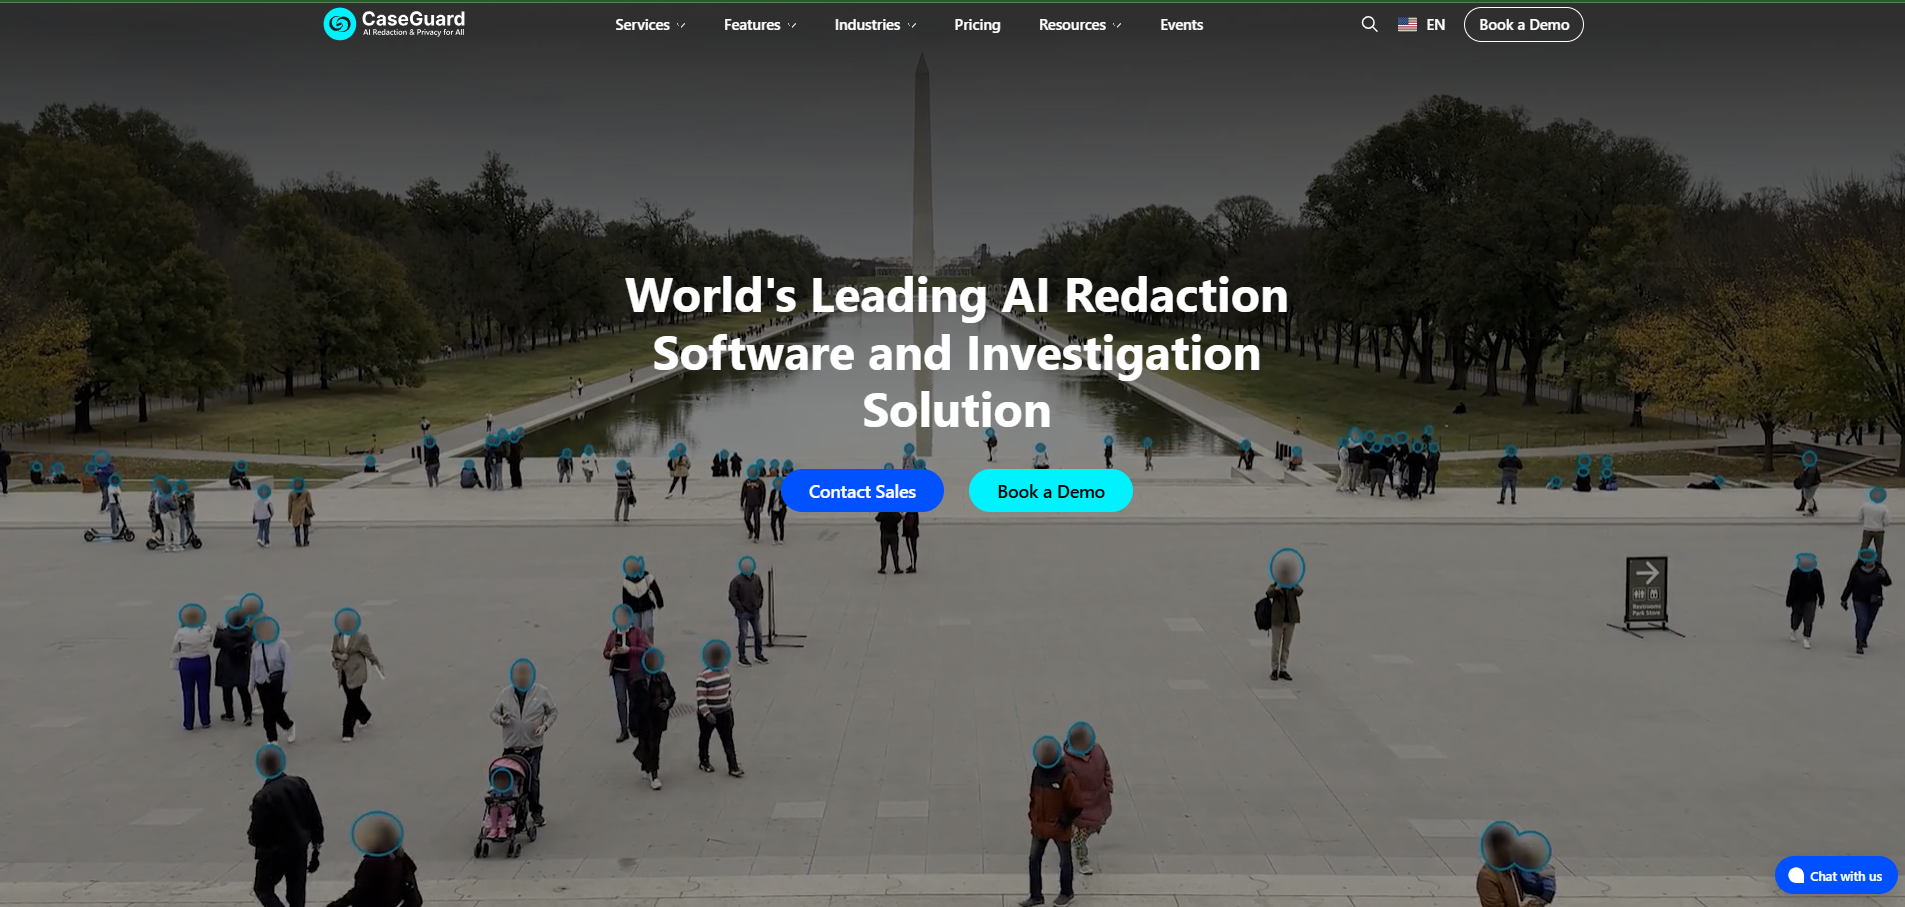The width and height of the screenshot is (1905, 907).
Task: Expand the Services dropdown menu
Action: pos(650,25)
